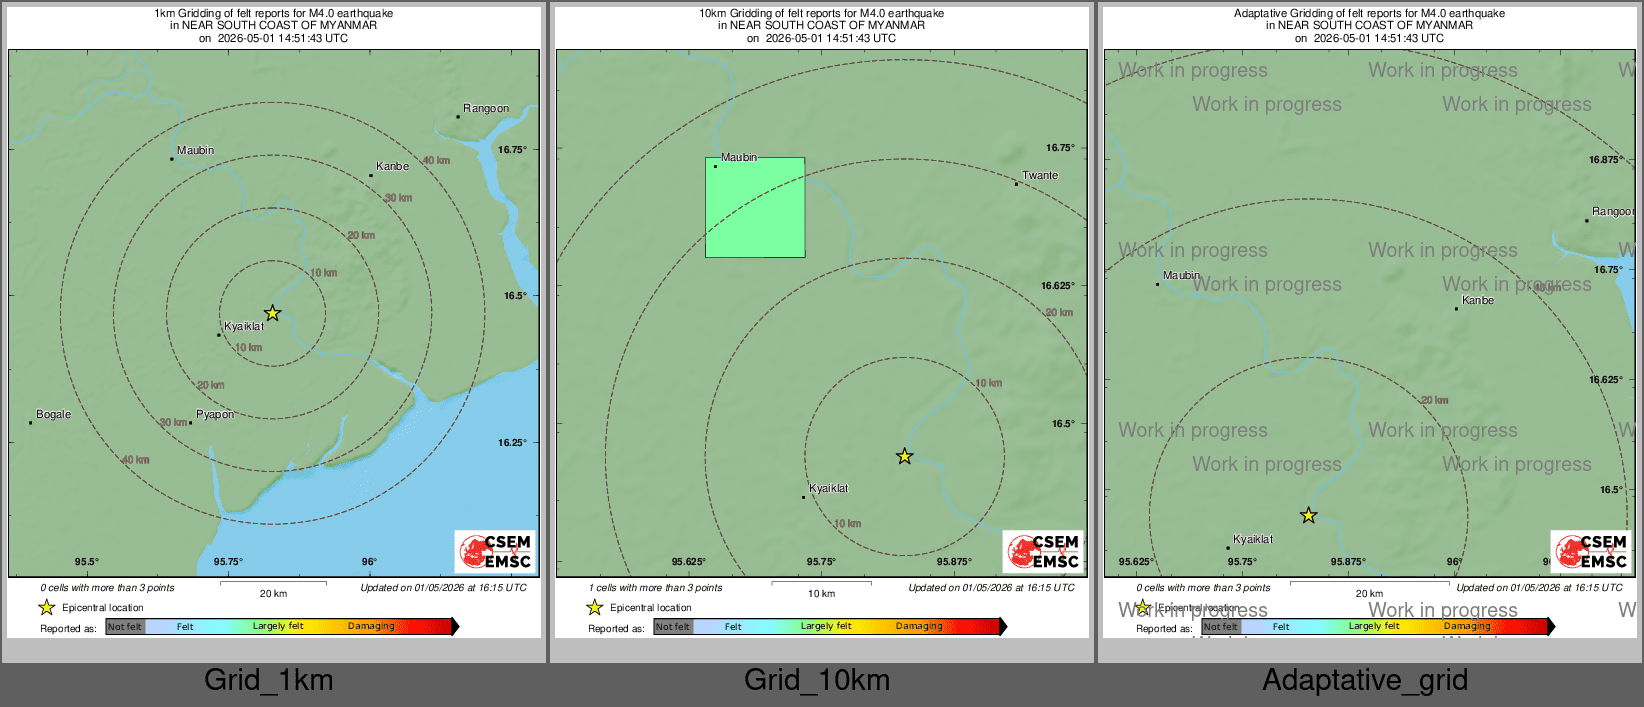The height and width of the screenshot is (707, 1644).
Task: Click 'Felt' blue swatch in the 10km legend
Action: pos(733,627)
